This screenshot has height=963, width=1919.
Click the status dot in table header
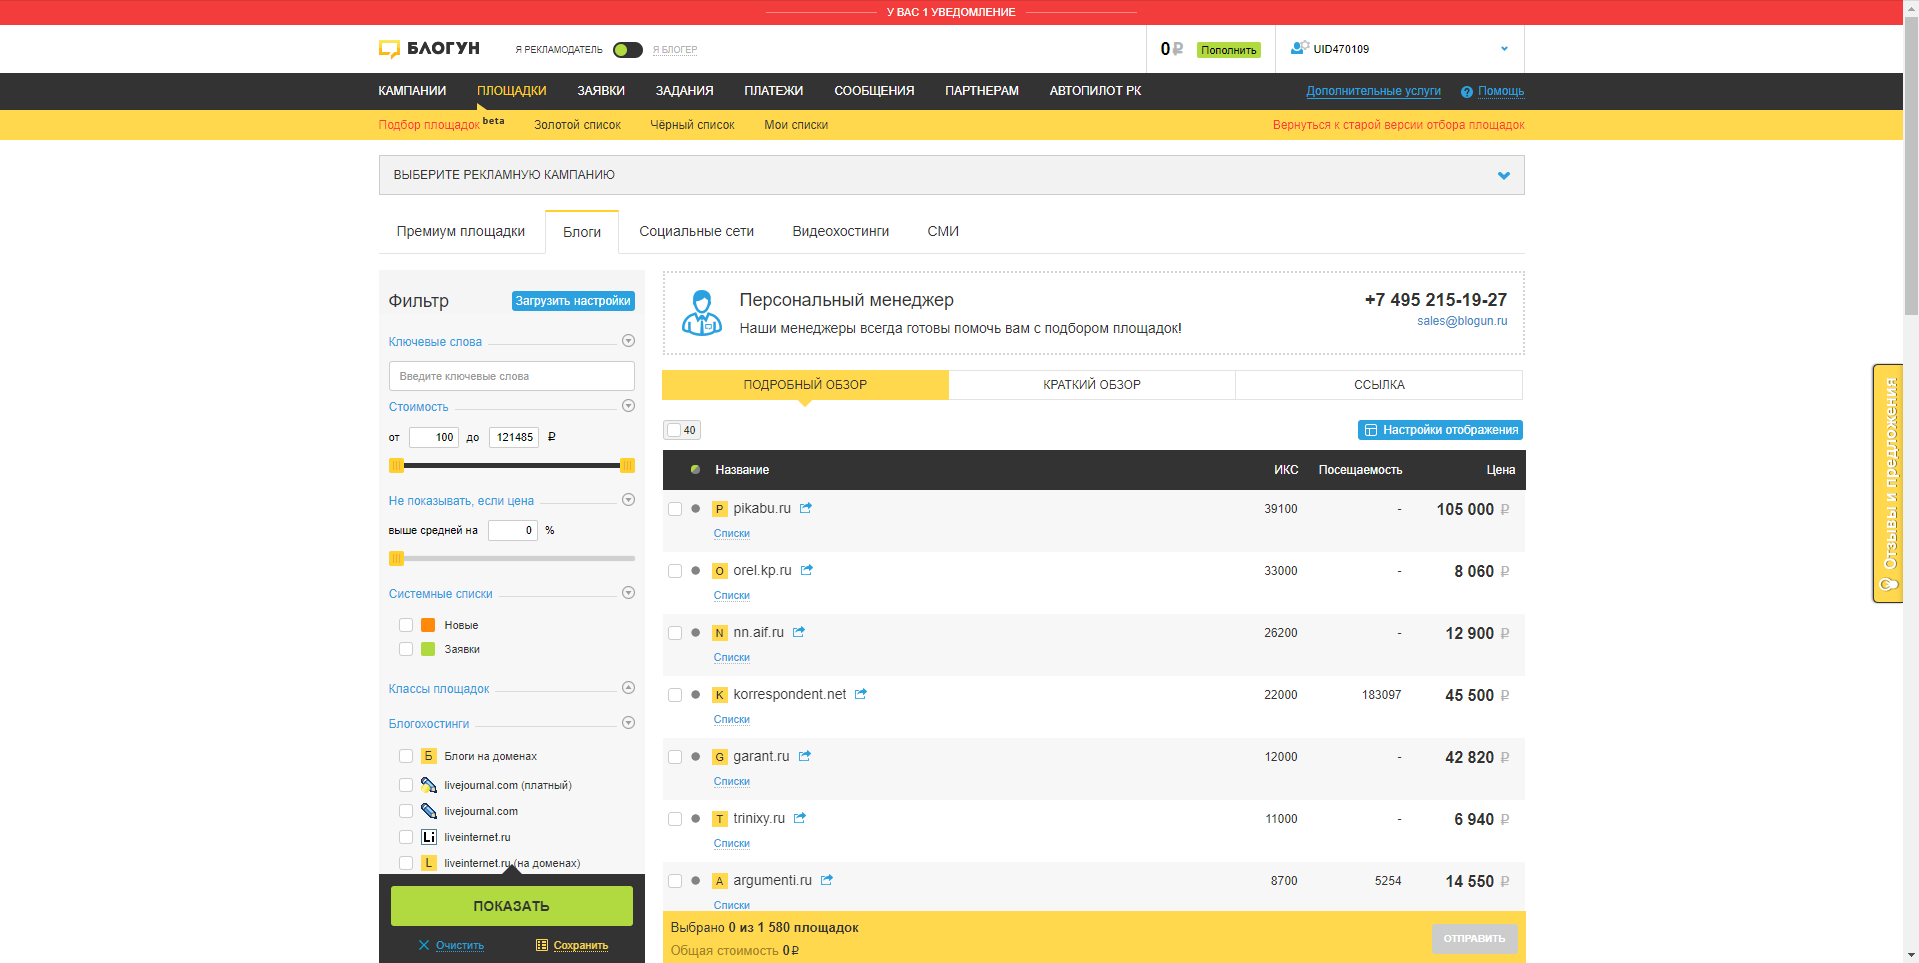[695, 470]
